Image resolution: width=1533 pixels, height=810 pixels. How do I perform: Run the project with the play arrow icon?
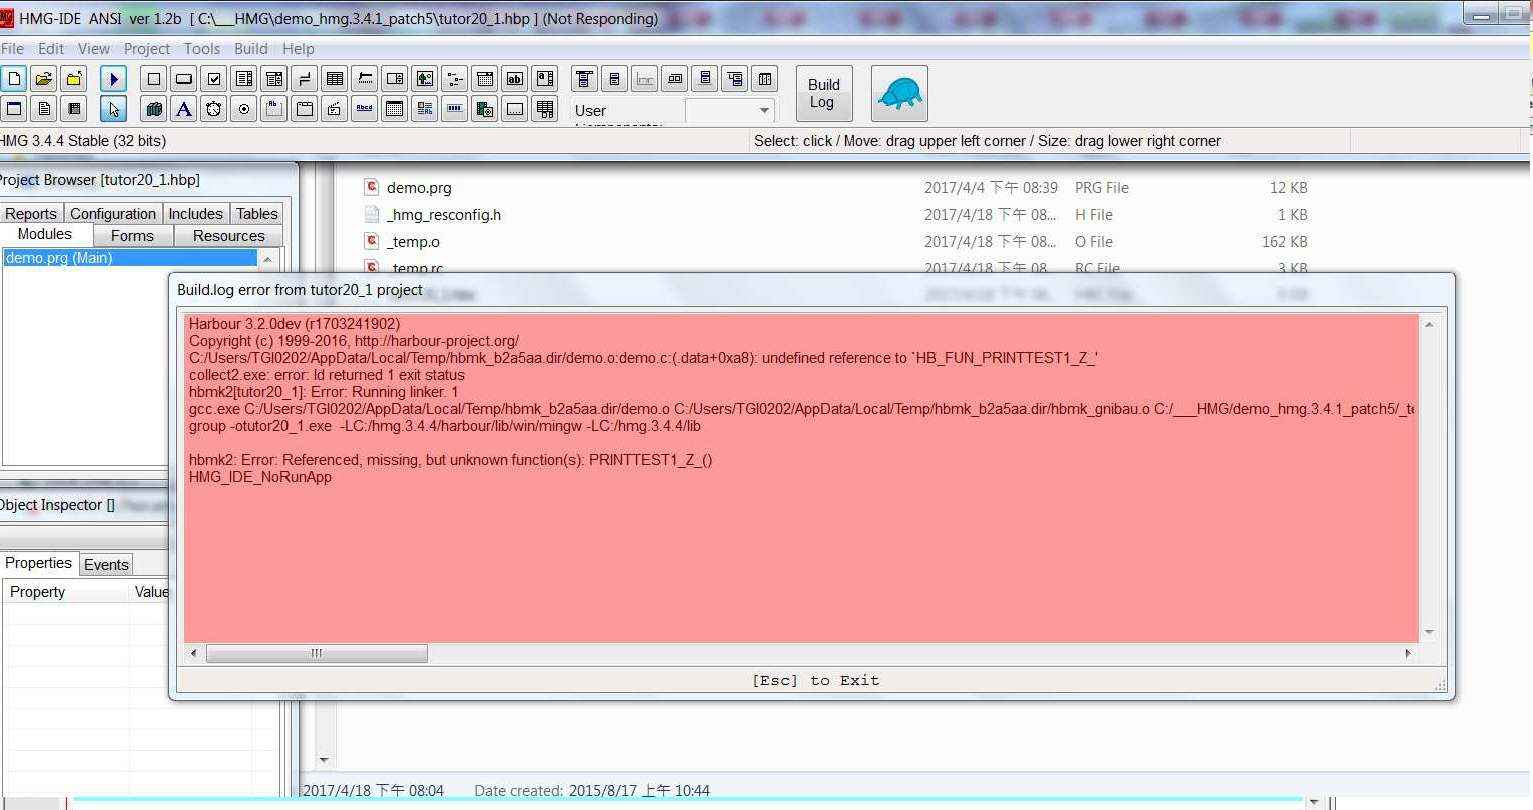(x=113, y=79)
